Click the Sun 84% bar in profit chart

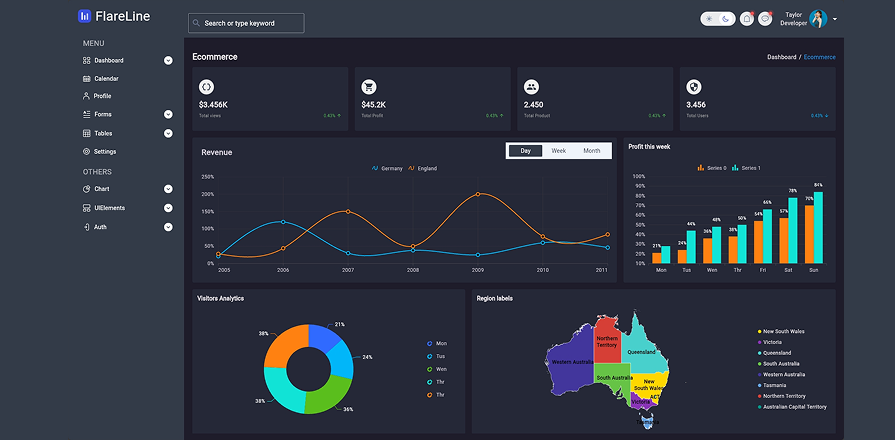[819, 227]
